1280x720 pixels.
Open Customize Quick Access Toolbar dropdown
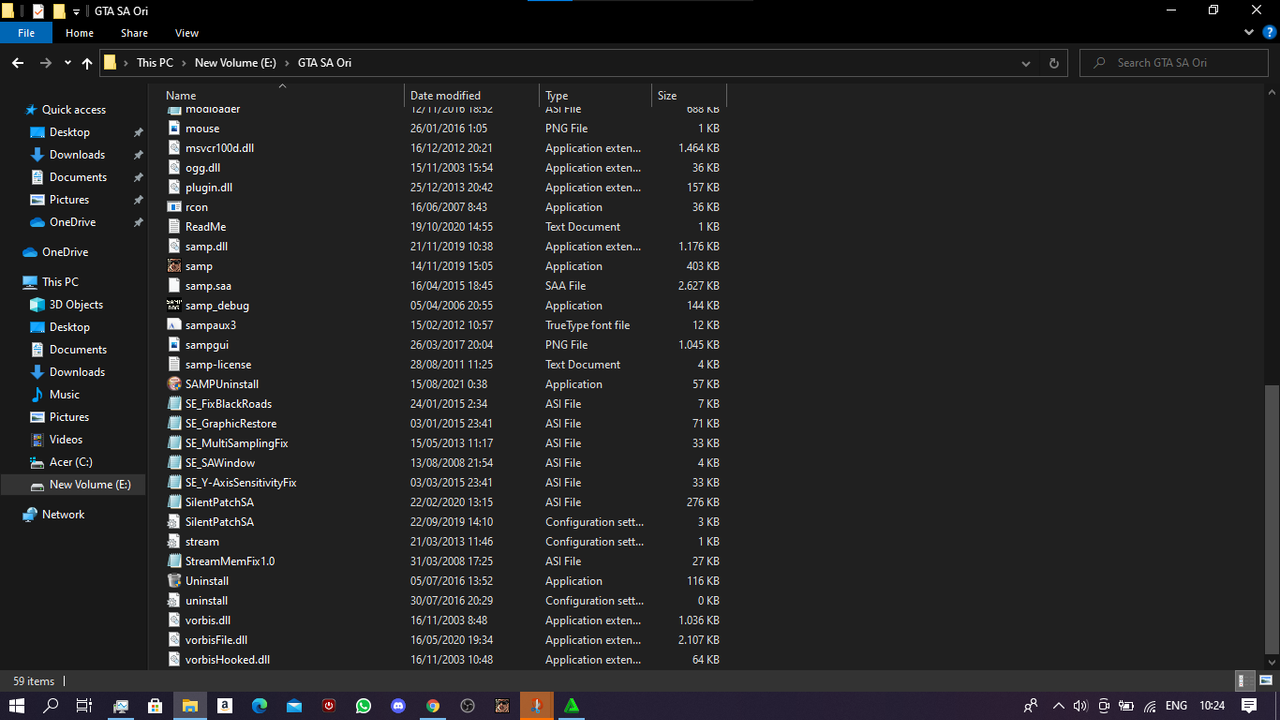tap(76, 11)
